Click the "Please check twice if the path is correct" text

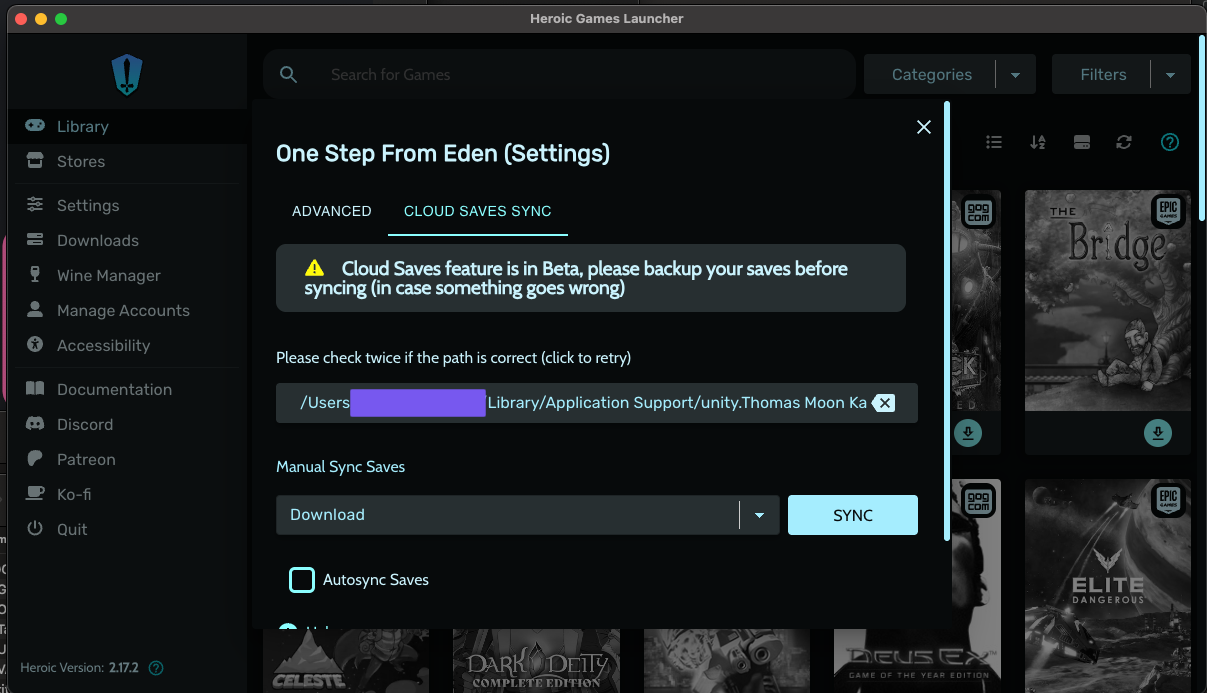pyautogui.click(x=453, y=357)
